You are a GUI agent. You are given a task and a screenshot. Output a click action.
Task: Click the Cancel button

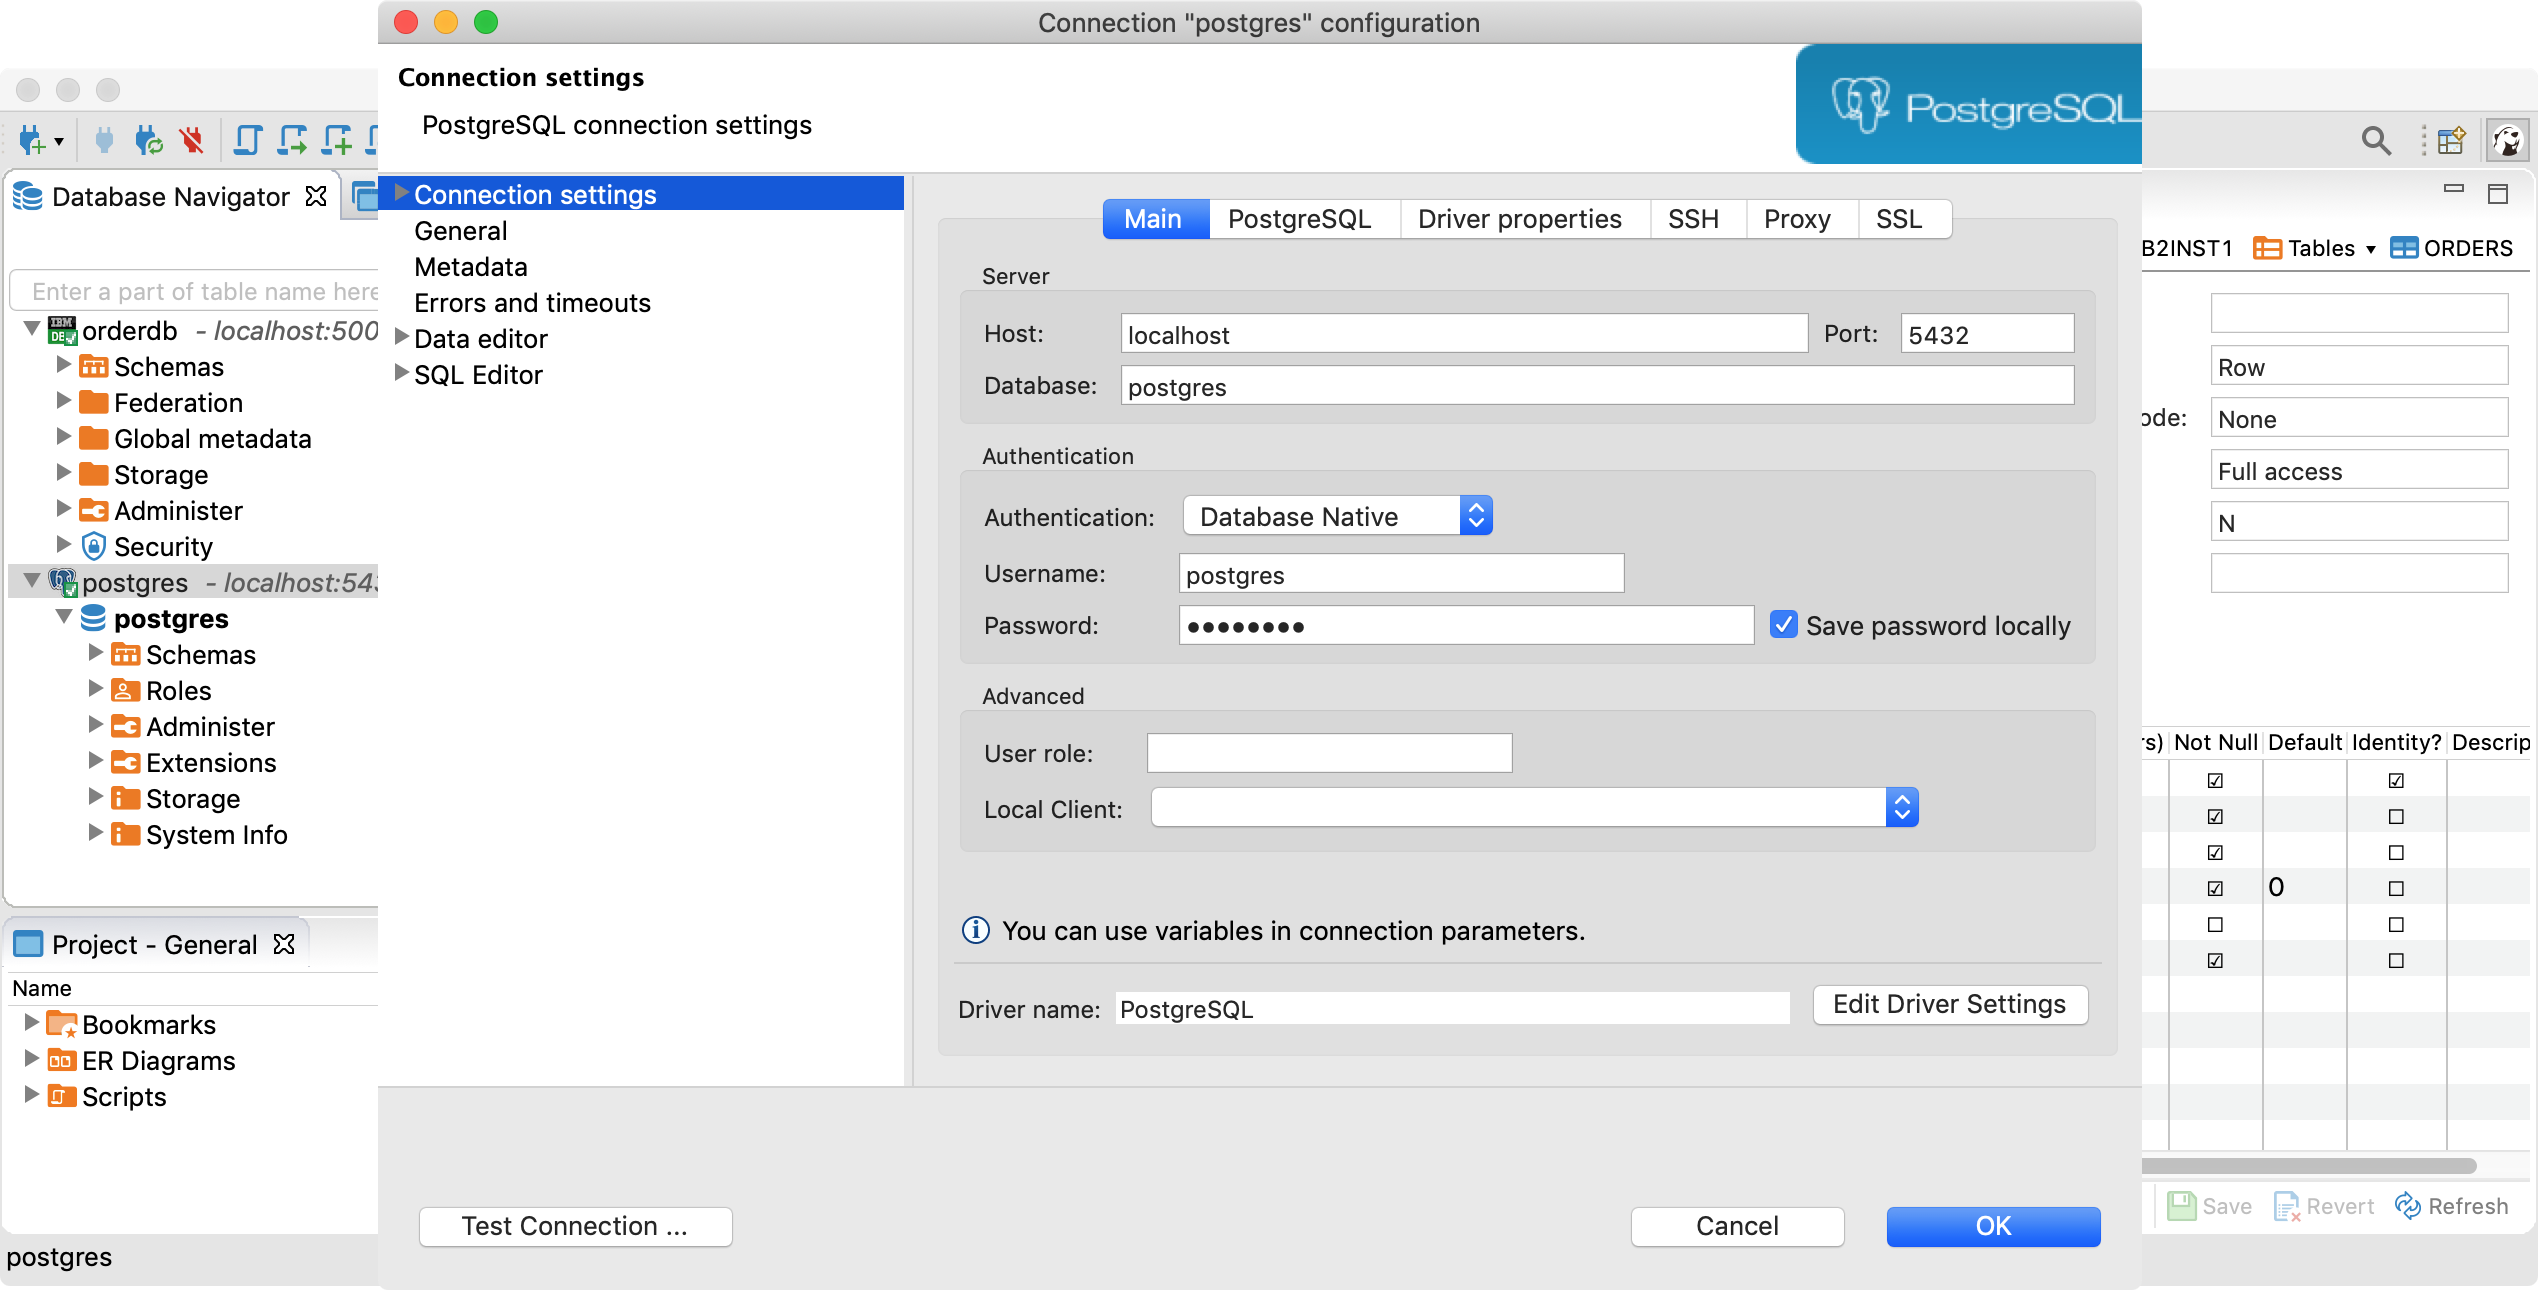pyautogui.click(x=1737, y=1226)
